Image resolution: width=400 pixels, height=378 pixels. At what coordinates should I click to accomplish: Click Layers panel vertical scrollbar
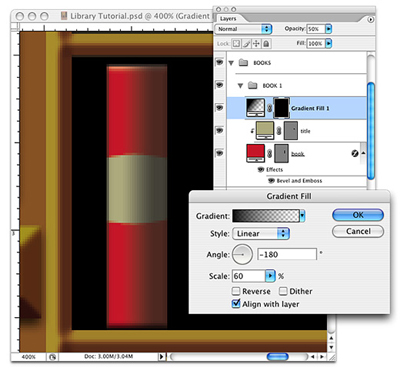tap(370, 130)
